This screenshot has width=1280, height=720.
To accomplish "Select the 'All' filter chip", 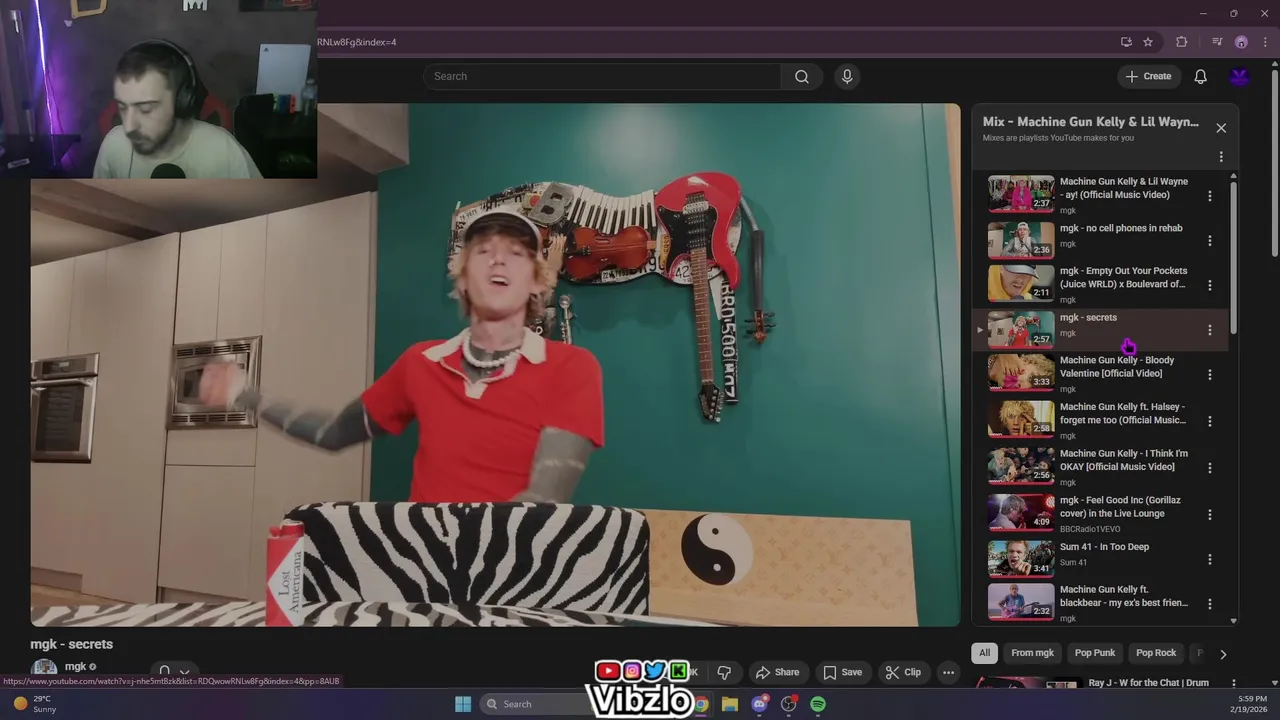I will [984, 653].
